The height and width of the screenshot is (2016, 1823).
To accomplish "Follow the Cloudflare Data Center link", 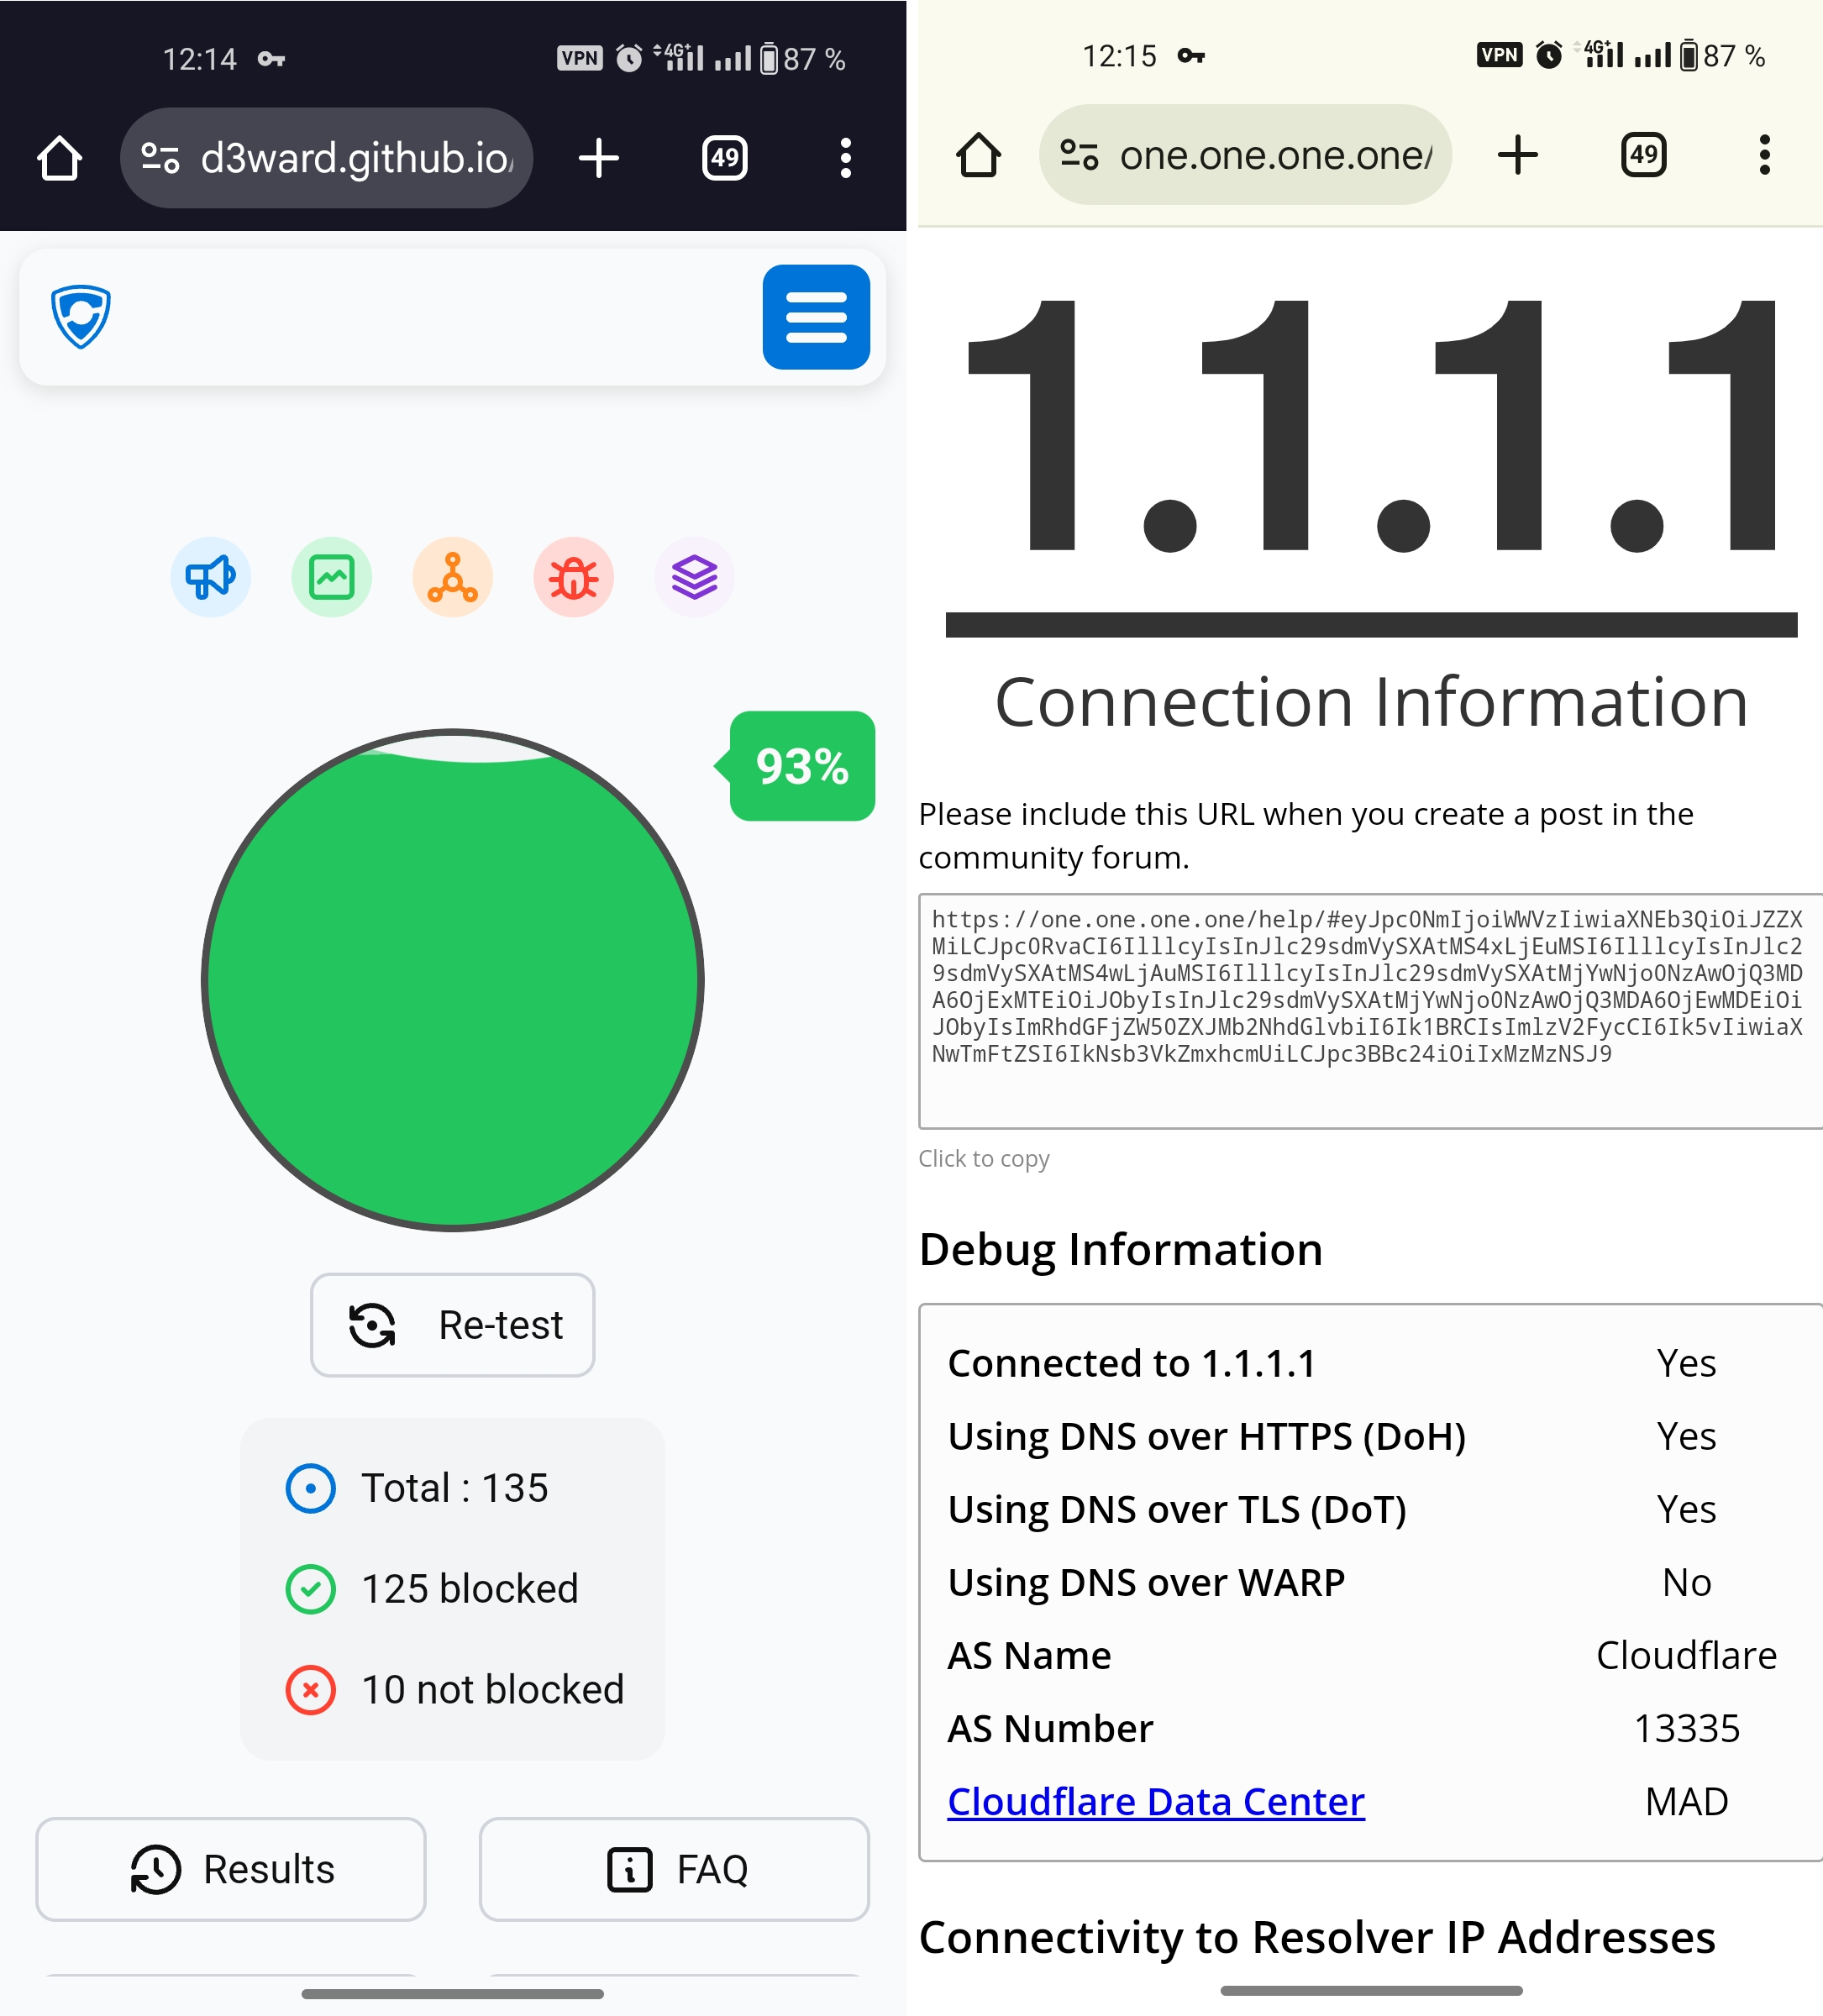I will (1155, 1801).
